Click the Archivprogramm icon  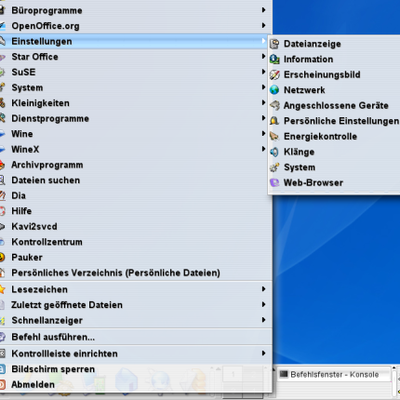point(2,165)
